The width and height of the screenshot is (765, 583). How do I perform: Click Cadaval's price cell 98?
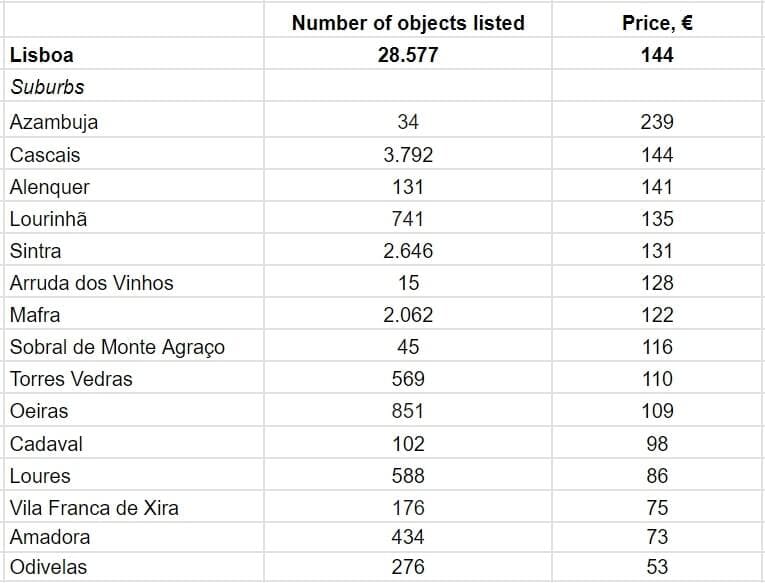[657, 444]
